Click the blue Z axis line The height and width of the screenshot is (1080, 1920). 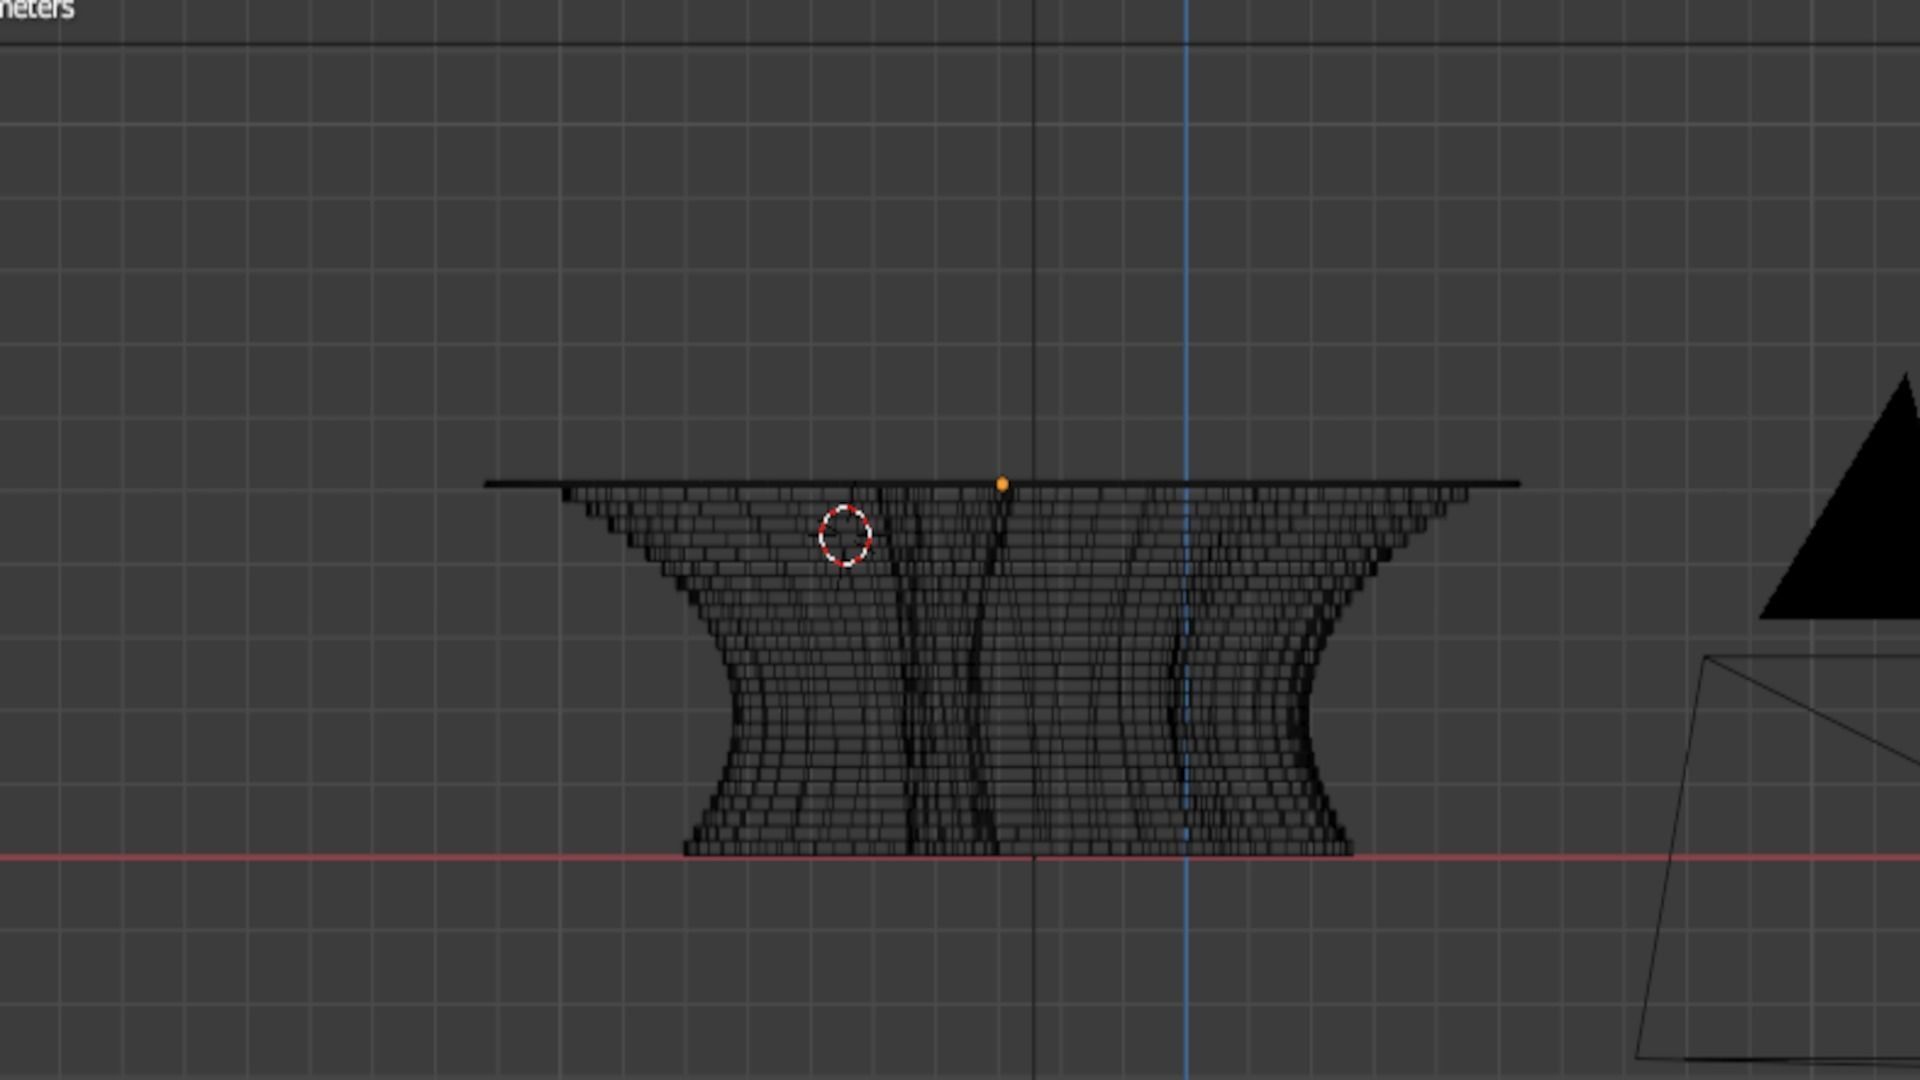[x=1186, y=250]
